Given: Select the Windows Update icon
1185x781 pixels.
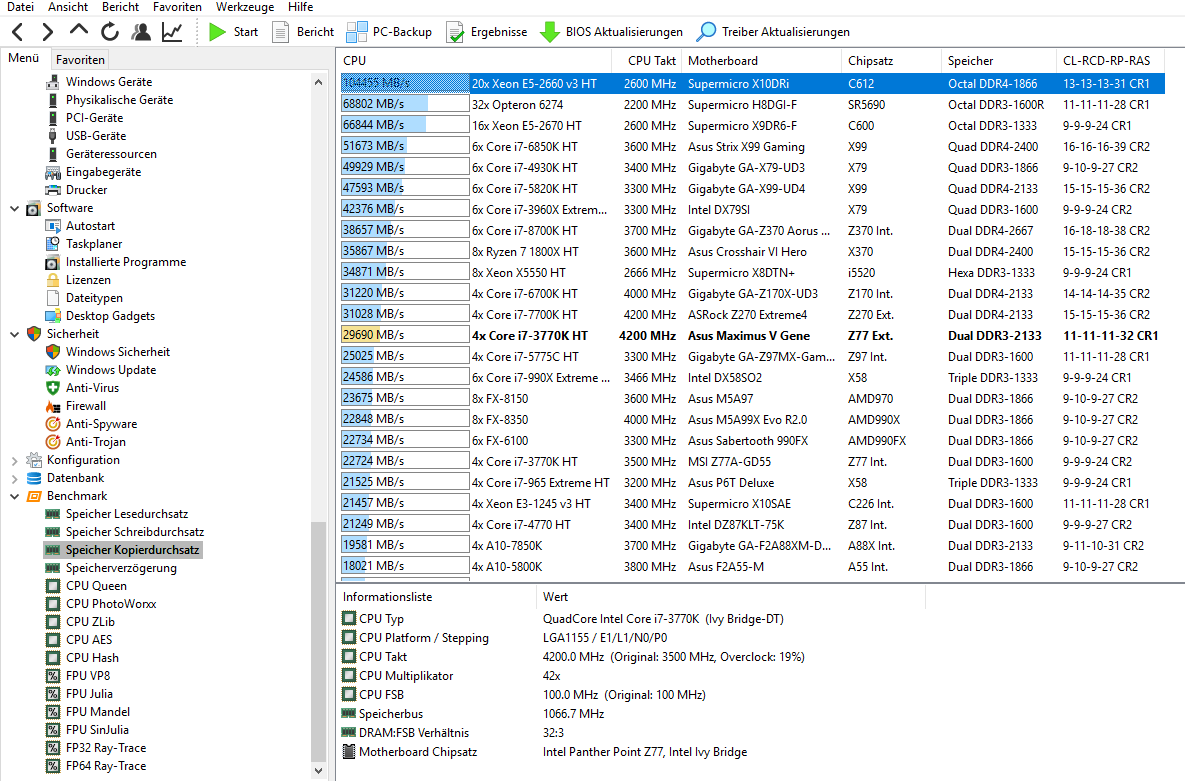Looking at the screenshot, I should click(x=53, y=370).
